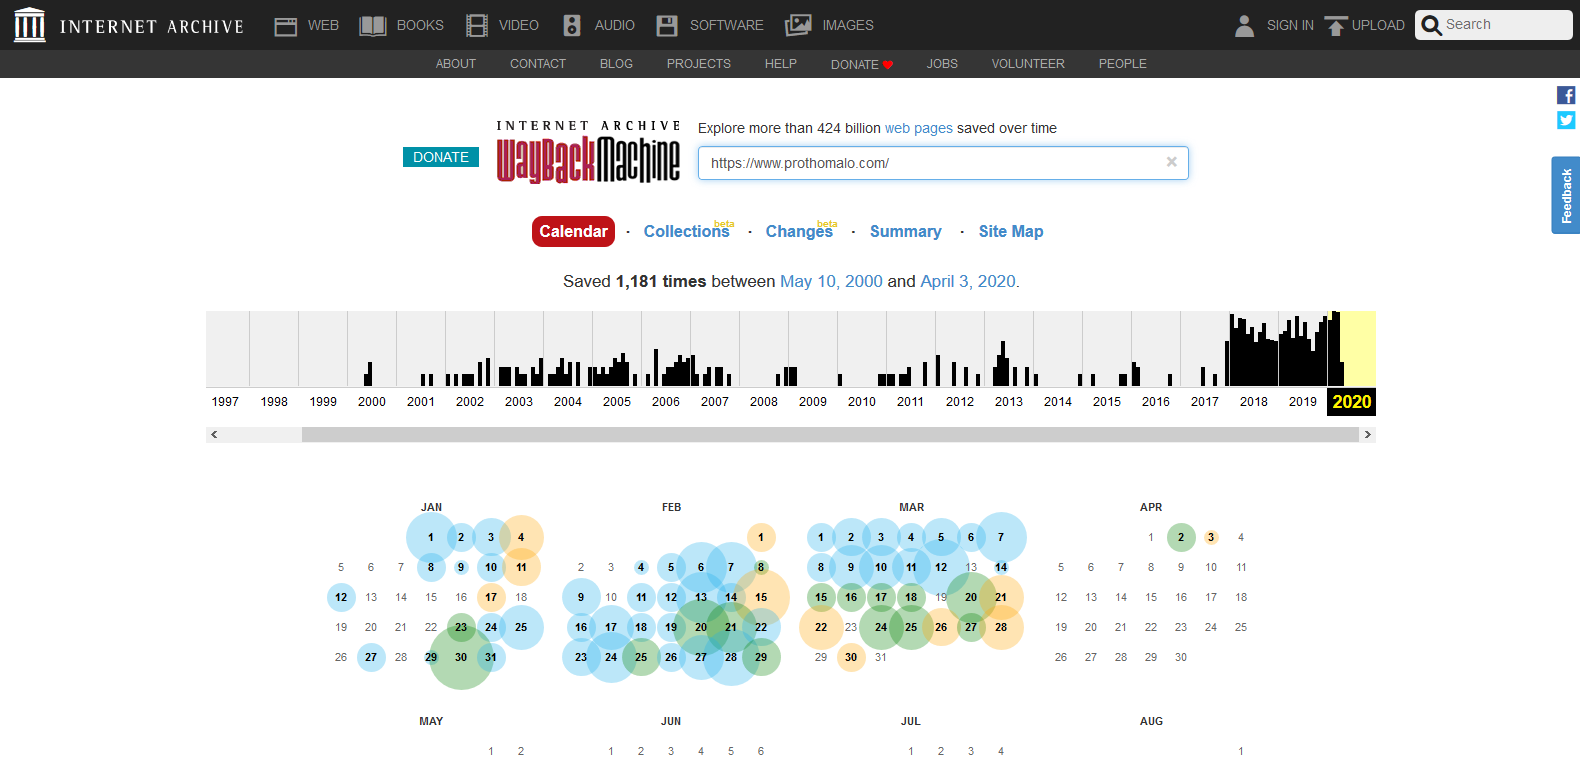
Task: Open the March 30 snapshot
Action: click(x=851, y=657)
